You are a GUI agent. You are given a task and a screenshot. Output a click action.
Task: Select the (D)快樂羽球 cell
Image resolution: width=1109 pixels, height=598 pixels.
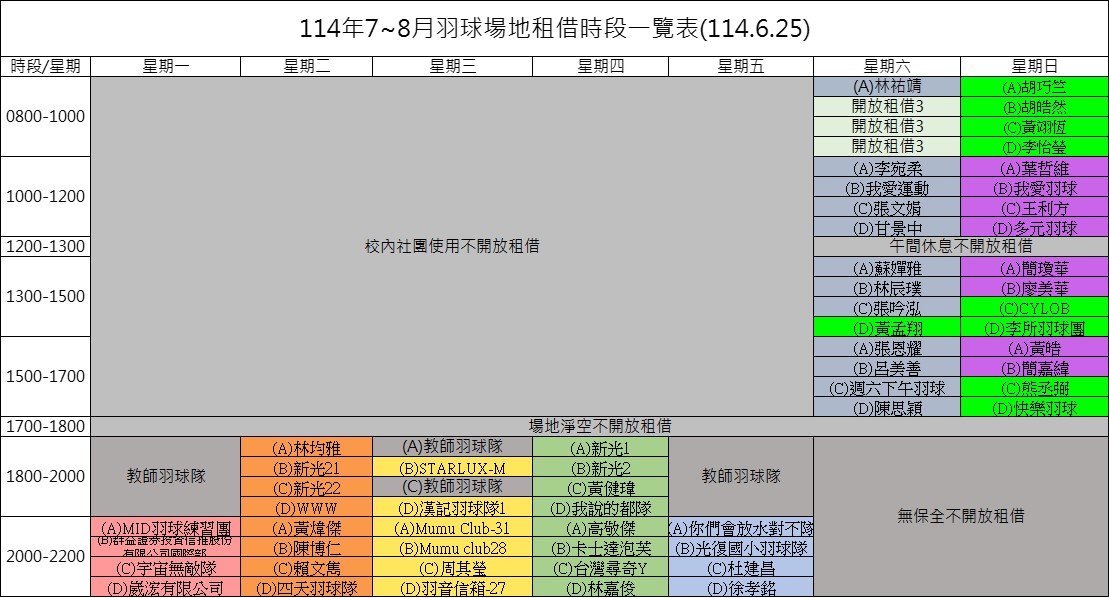[x=1034, y=407]
